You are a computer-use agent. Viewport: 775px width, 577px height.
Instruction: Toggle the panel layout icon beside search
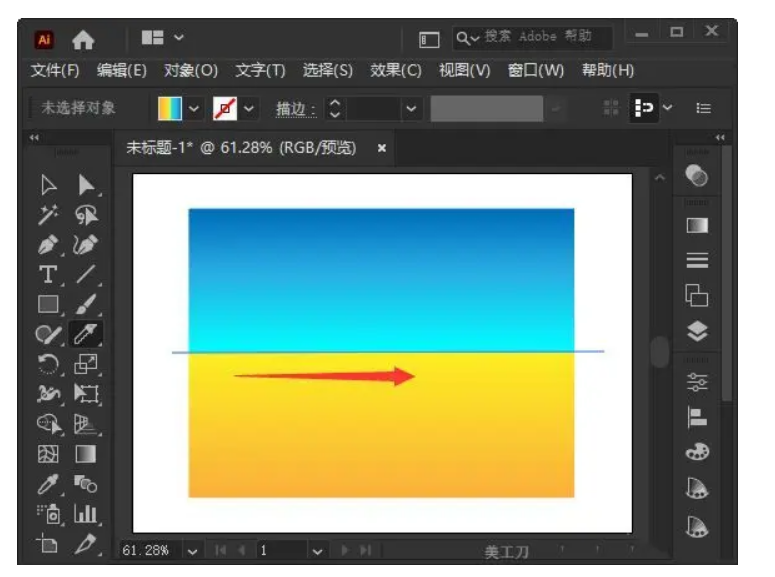tap(429, 40)
